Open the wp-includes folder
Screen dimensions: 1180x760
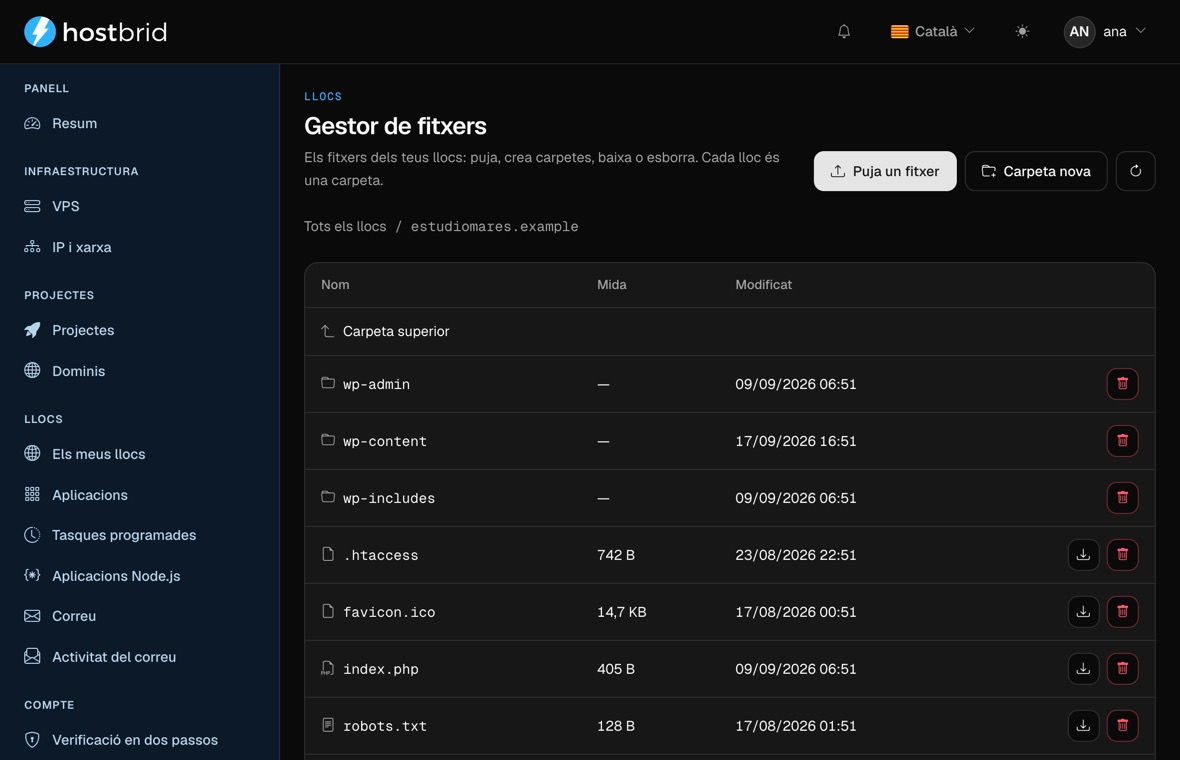389,498
